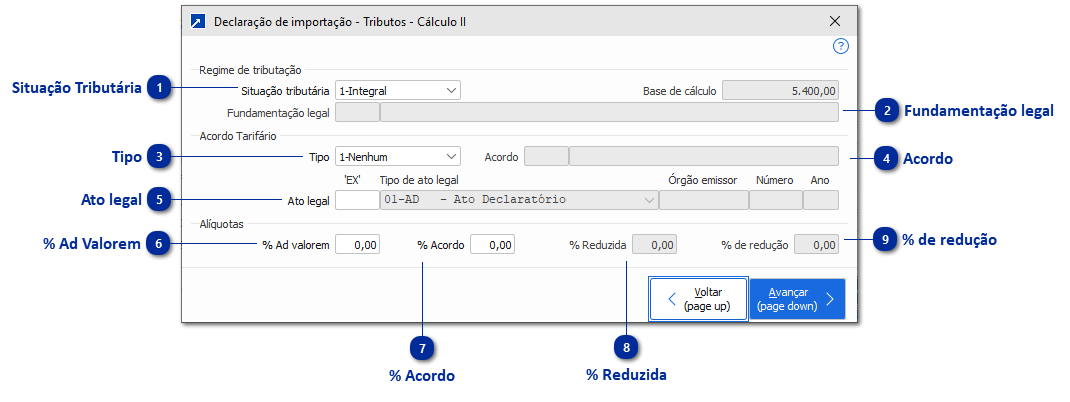
Task: Click numbered callout 4 for Acordo
Action: 887,158
